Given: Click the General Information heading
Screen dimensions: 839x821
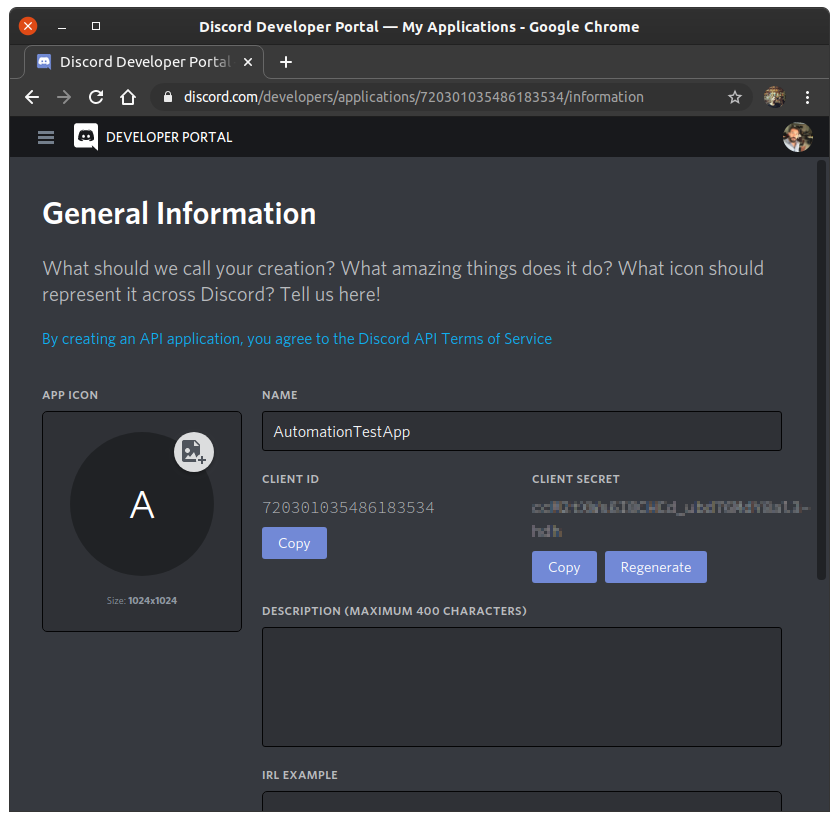Looking at the screenshot, I should tap(179, 214).
